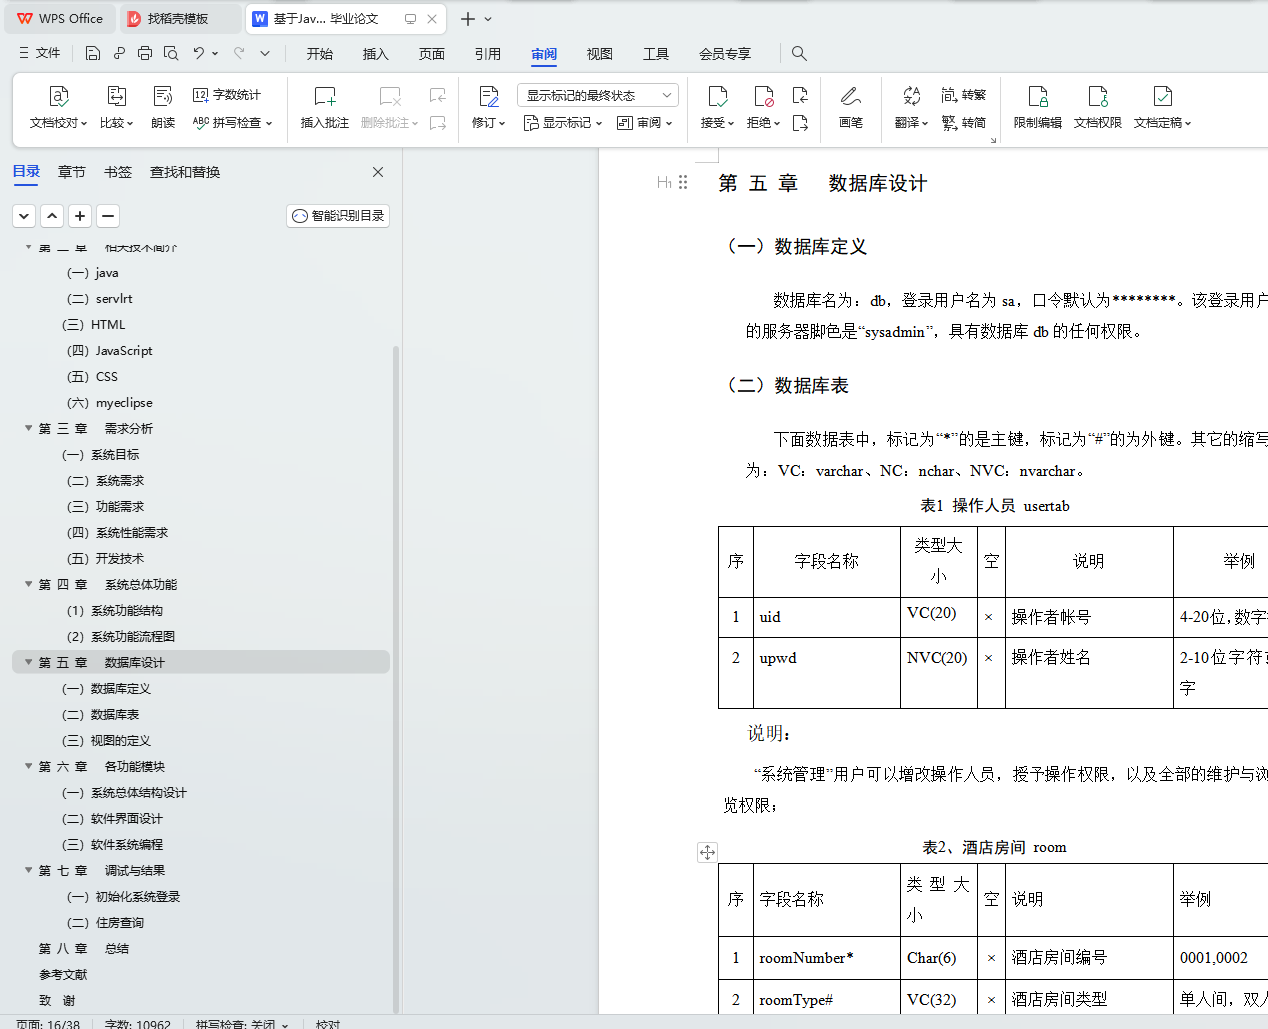Click the outline pane vertical scrollbar
The image size is (1268, 1029).
pos(396,680)
